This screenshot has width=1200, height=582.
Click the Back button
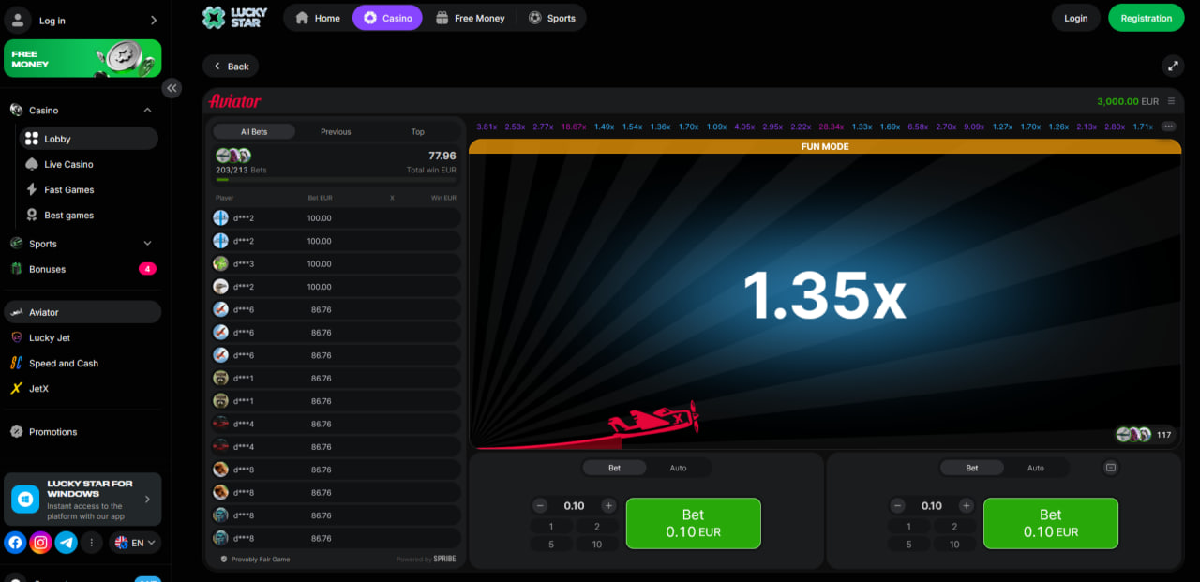(230, 66)
